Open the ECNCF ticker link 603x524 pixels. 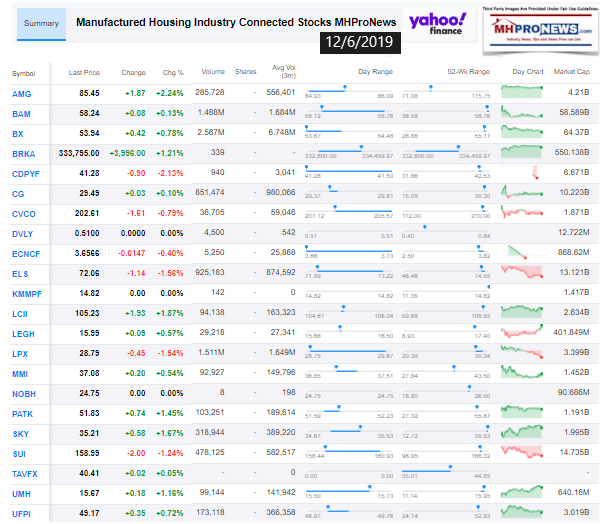pos(26,254)
